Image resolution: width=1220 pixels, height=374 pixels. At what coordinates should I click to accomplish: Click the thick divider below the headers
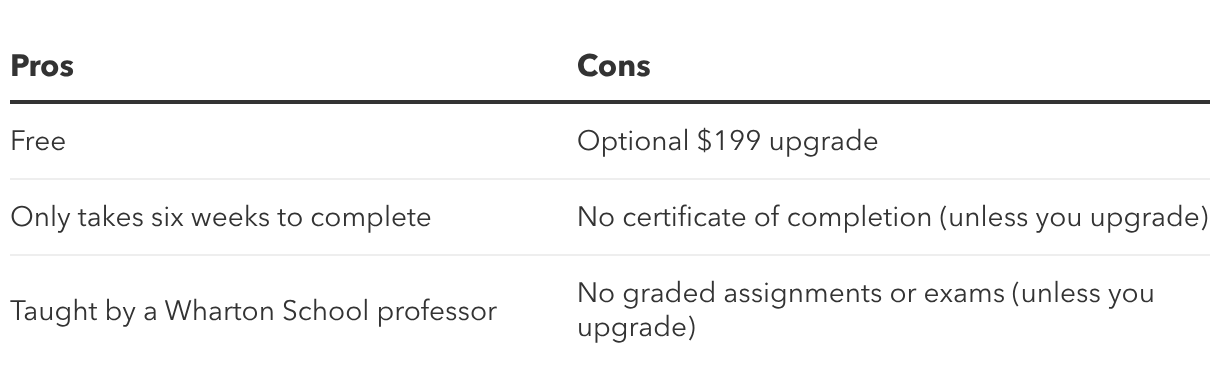point(610,102)
